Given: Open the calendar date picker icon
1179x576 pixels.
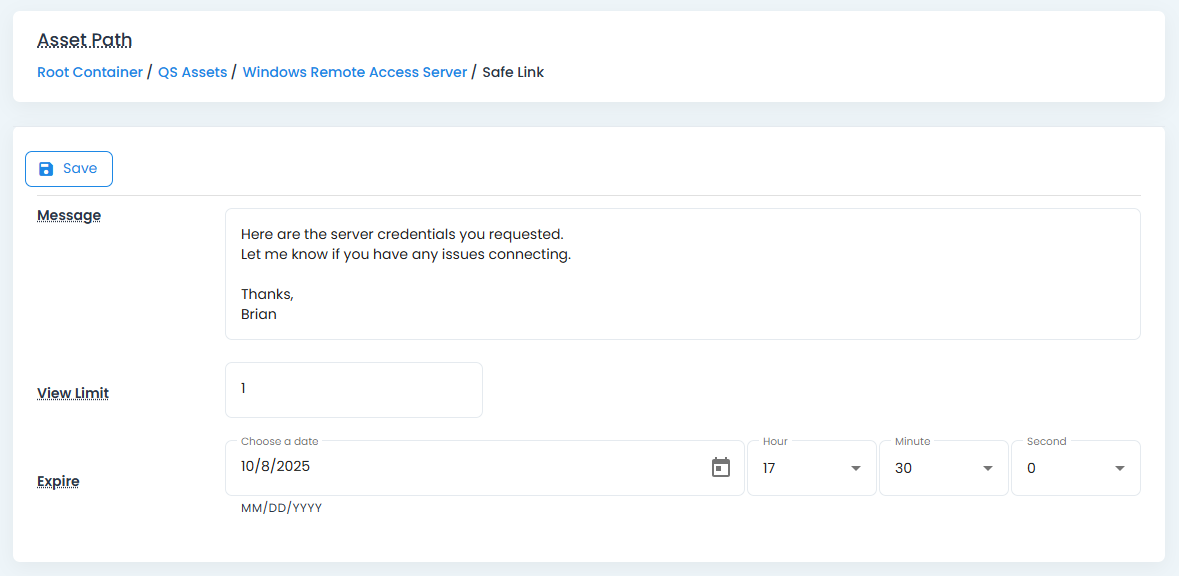Looking at the screenshot, I should [x=721, y=467].
